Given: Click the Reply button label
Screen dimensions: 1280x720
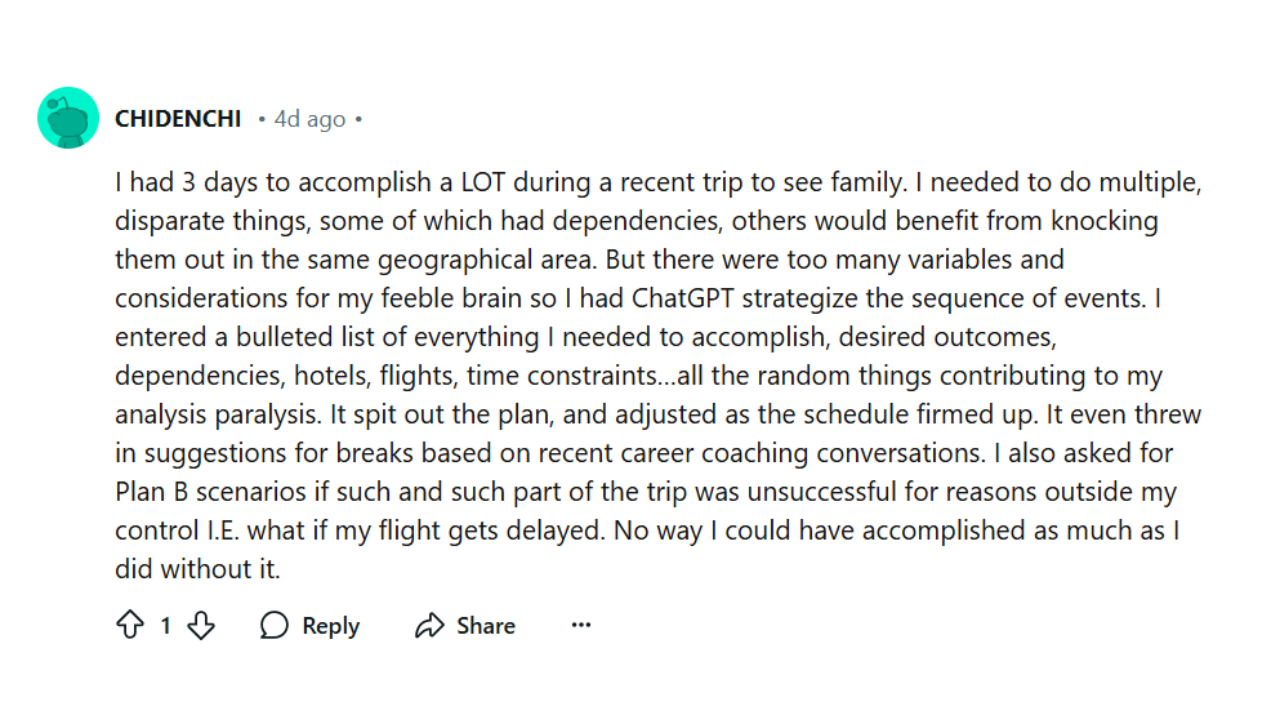Looking at the screenshot, I should (331, 626).
